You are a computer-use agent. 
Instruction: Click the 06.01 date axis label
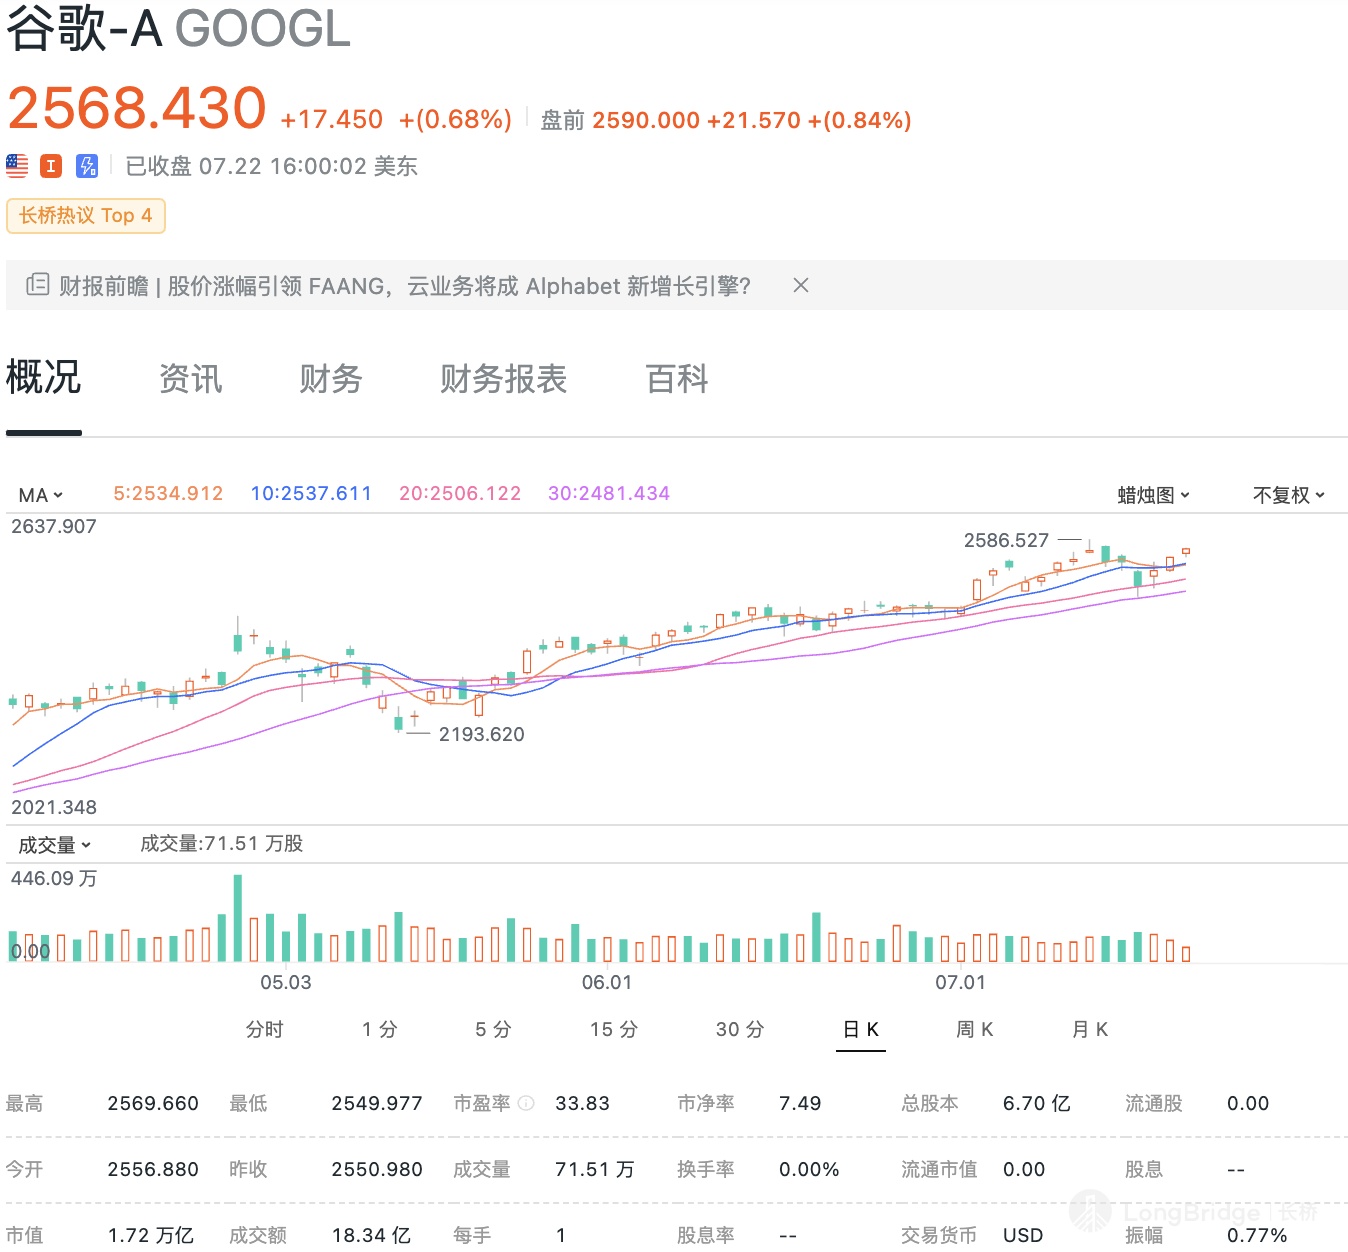[x=607, y=982]
